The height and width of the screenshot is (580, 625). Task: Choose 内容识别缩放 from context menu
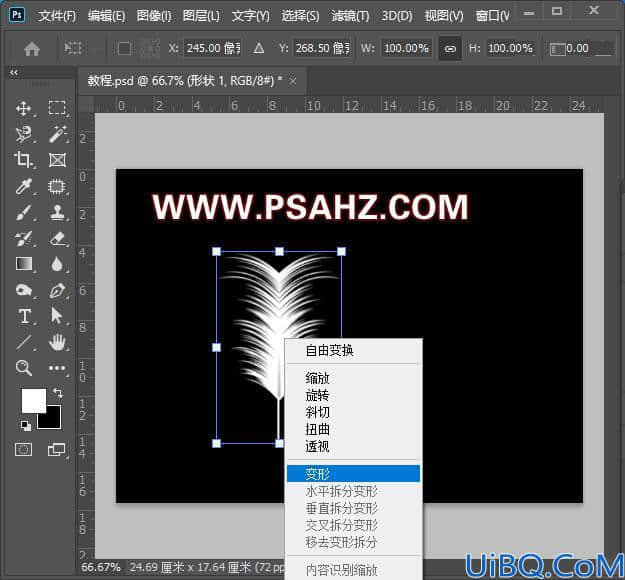(x=354, y=570)
